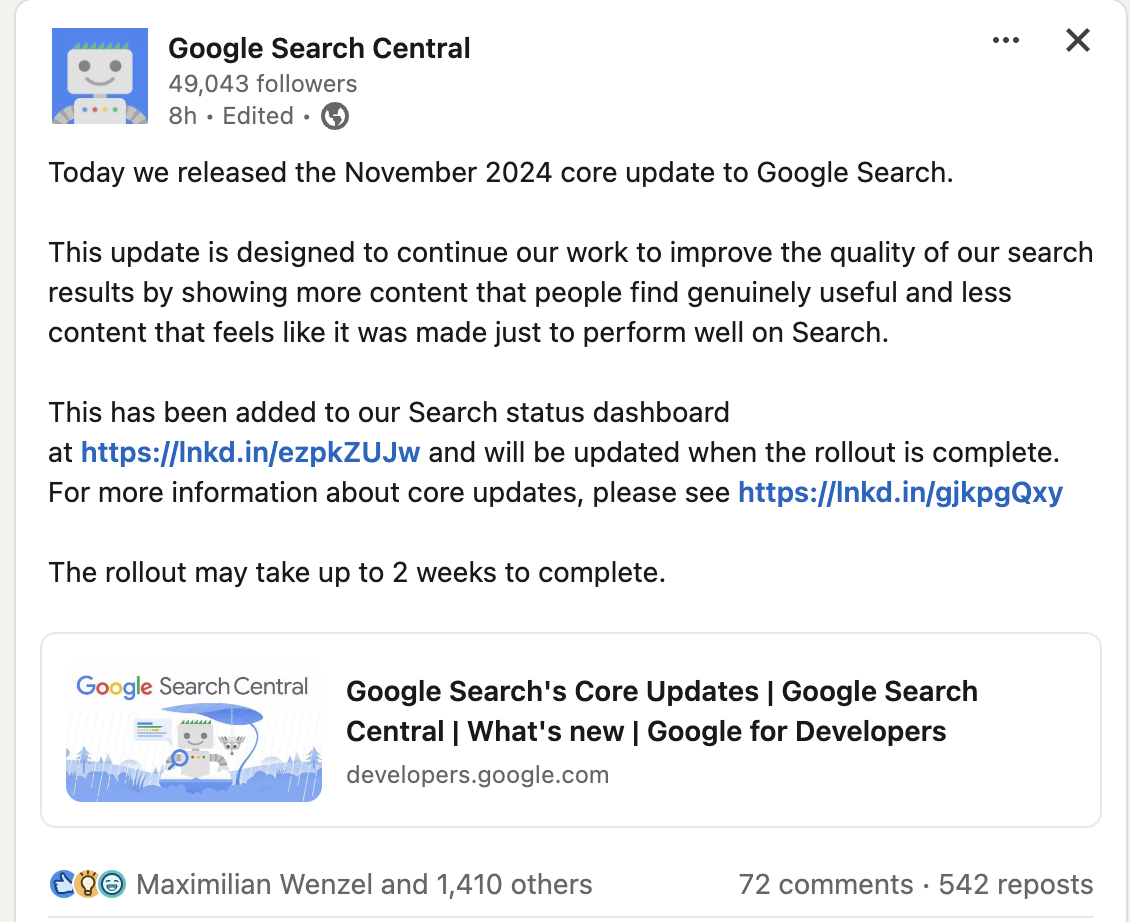Image resolution: width=1130 pixels, height=922 pixels.
Task: Click the globe public visibility icon
Action: [334, 116]
